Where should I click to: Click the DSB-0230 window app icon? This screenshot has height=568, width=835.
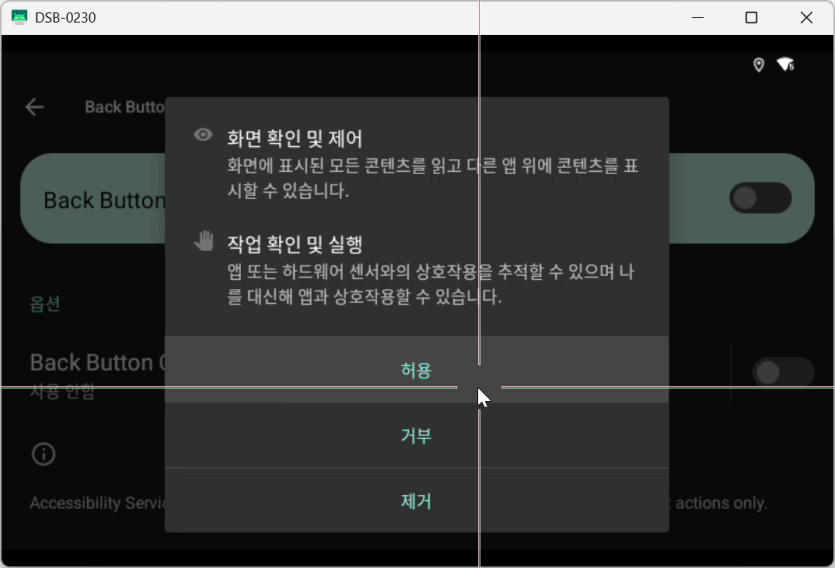[x=19, y=17]
